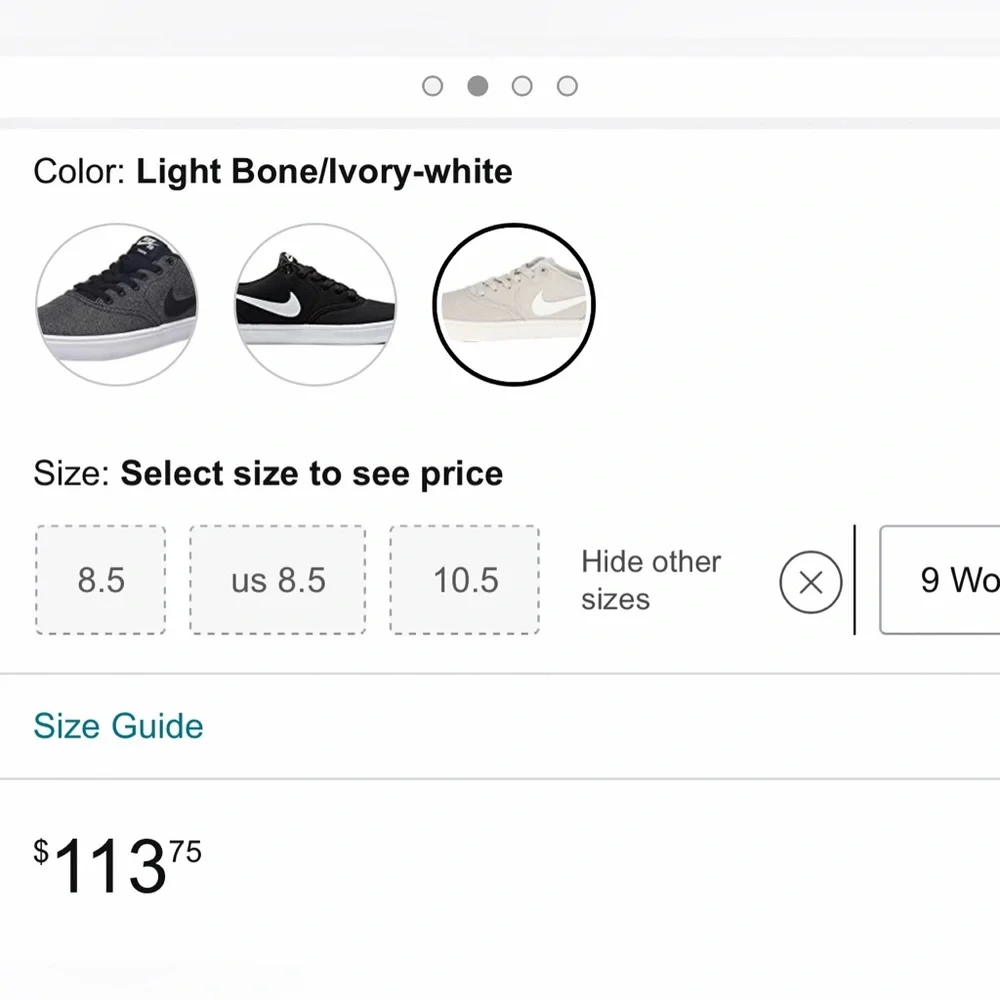Open the Size Guide link

pos(119,726)
